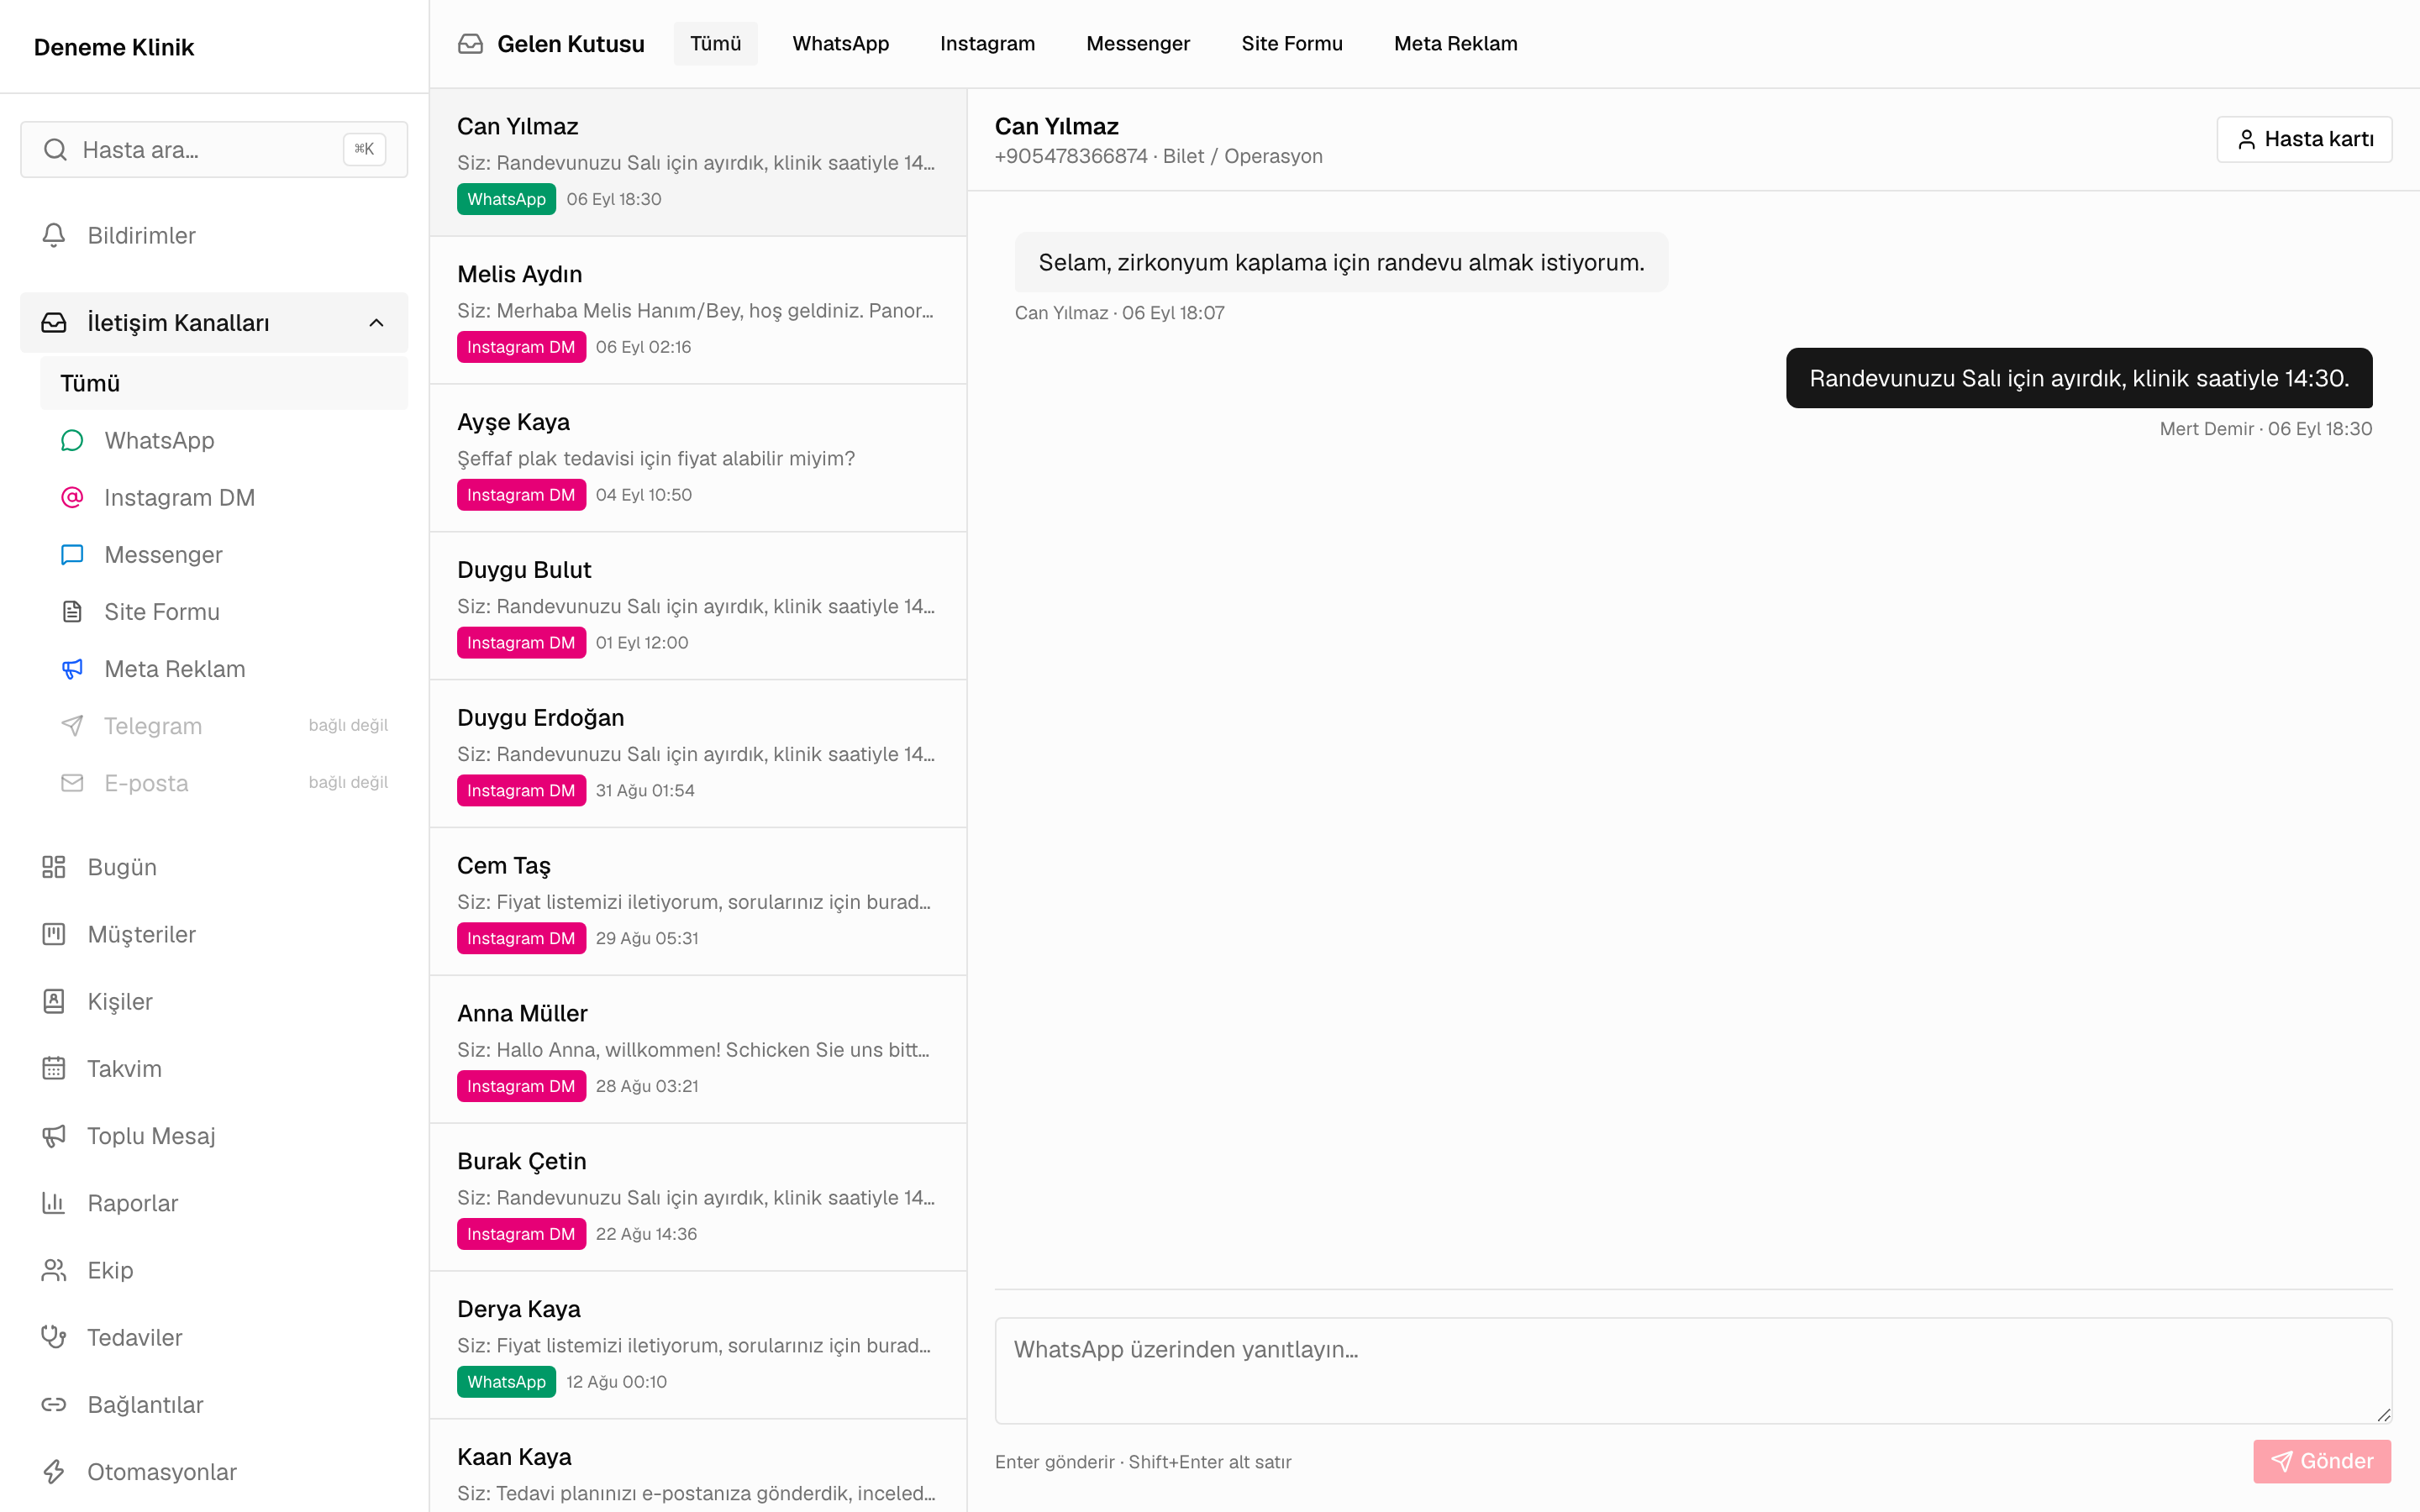Click the Site Formu document icon
Screen dimensions: 2420x1512
72,611
